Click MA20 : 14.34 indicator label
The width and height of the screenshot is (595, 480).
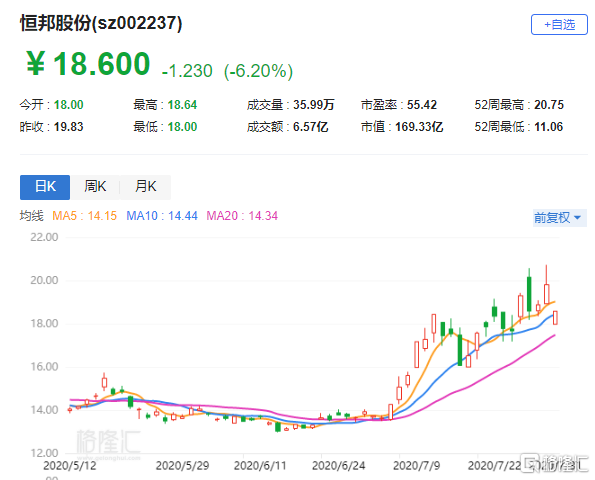242,216
